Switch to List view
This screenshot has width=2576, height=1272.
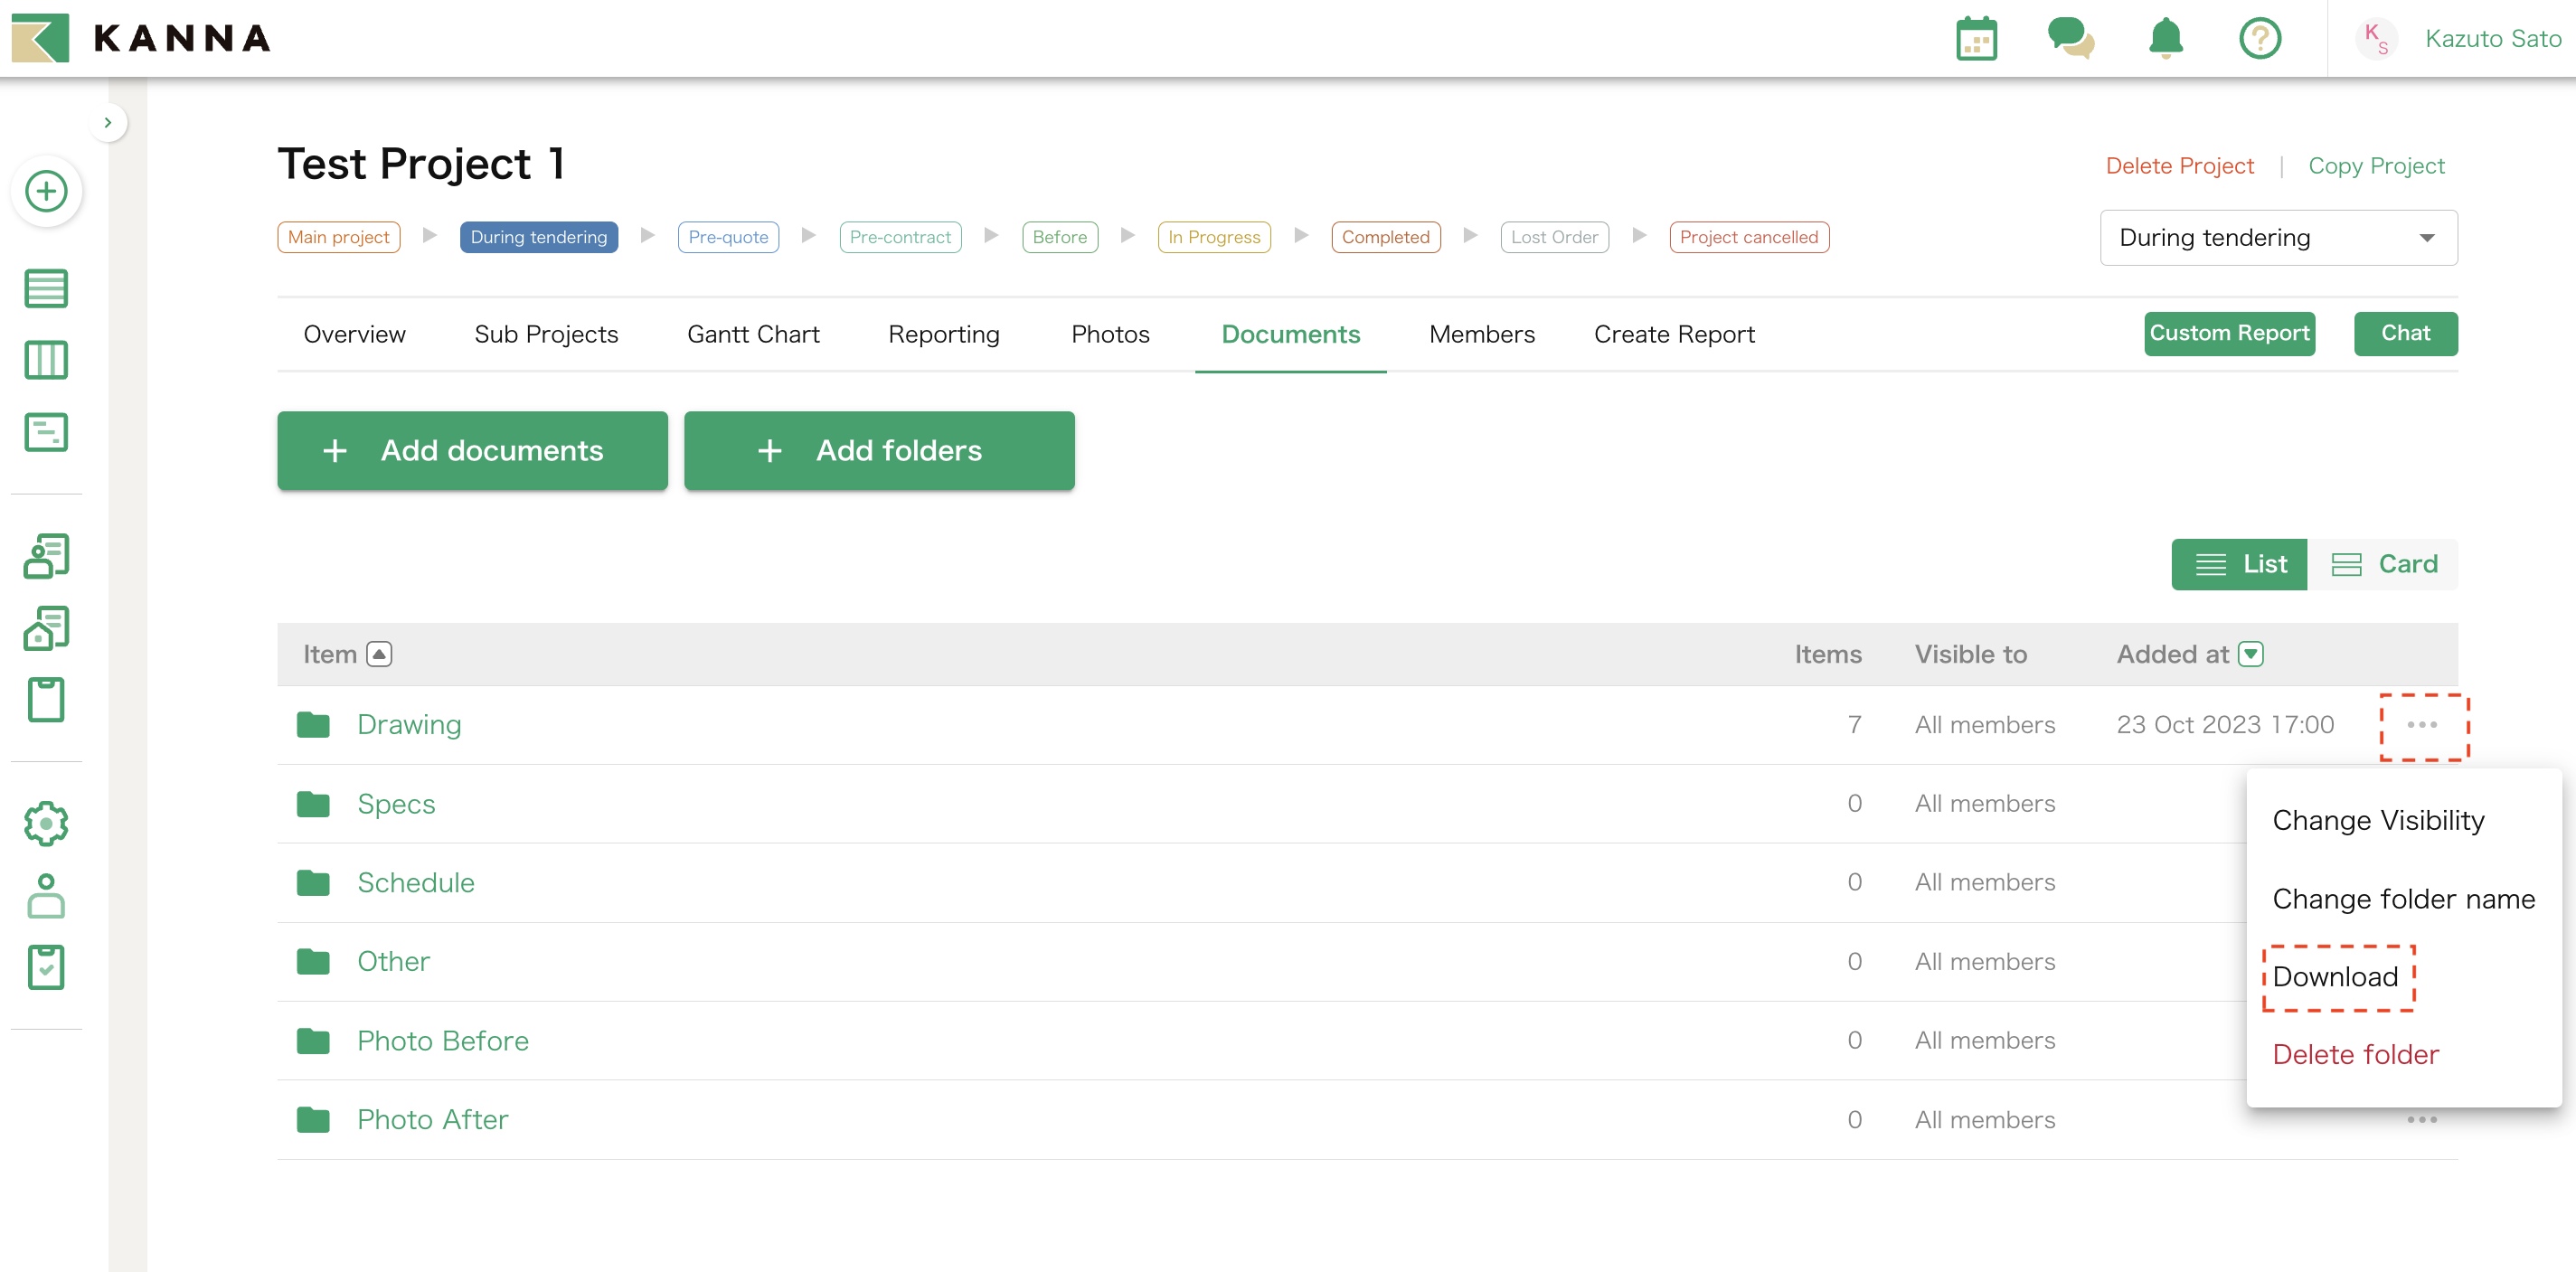click(2239, 564)
